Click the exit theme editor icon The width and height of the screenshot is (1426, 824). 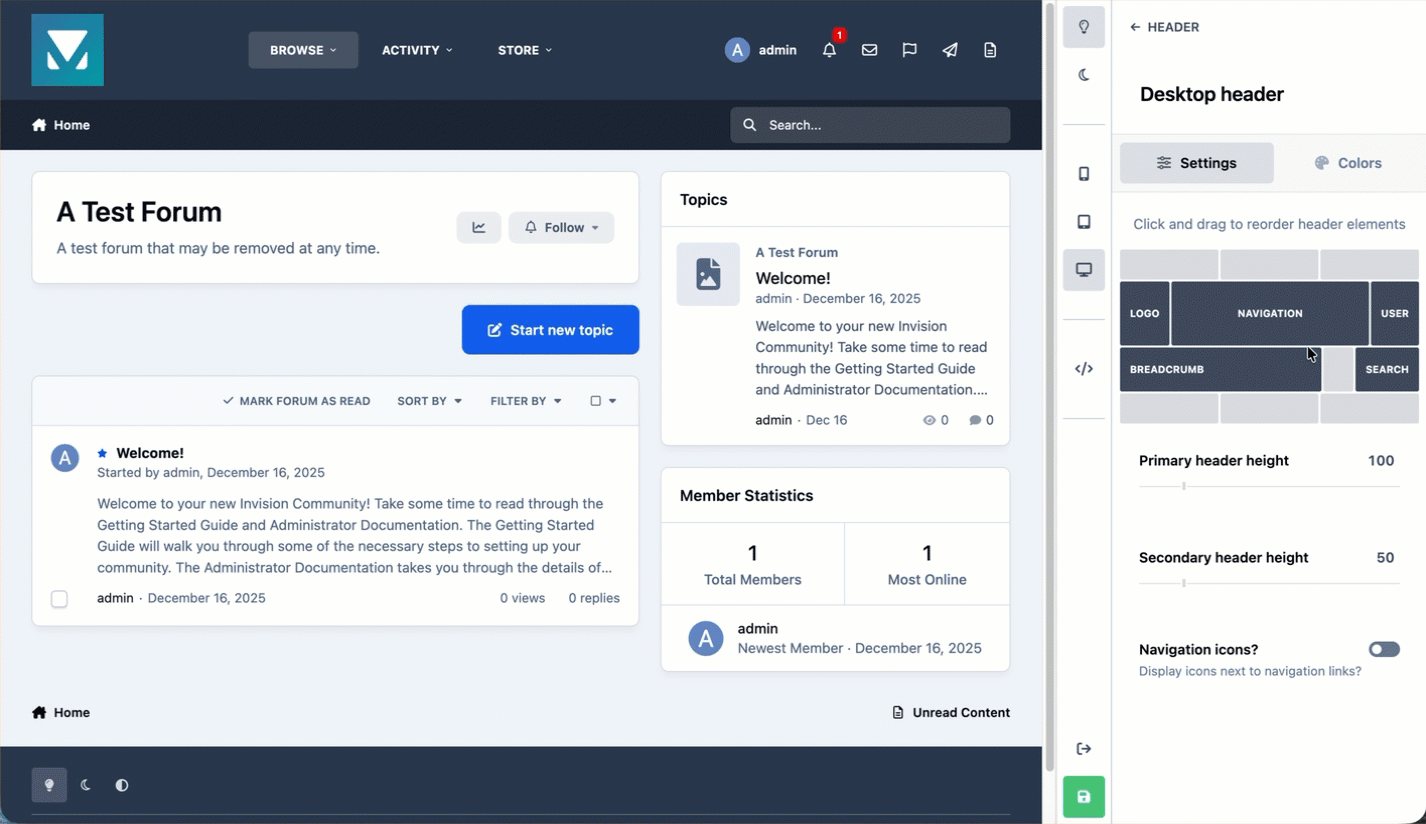1084,749
